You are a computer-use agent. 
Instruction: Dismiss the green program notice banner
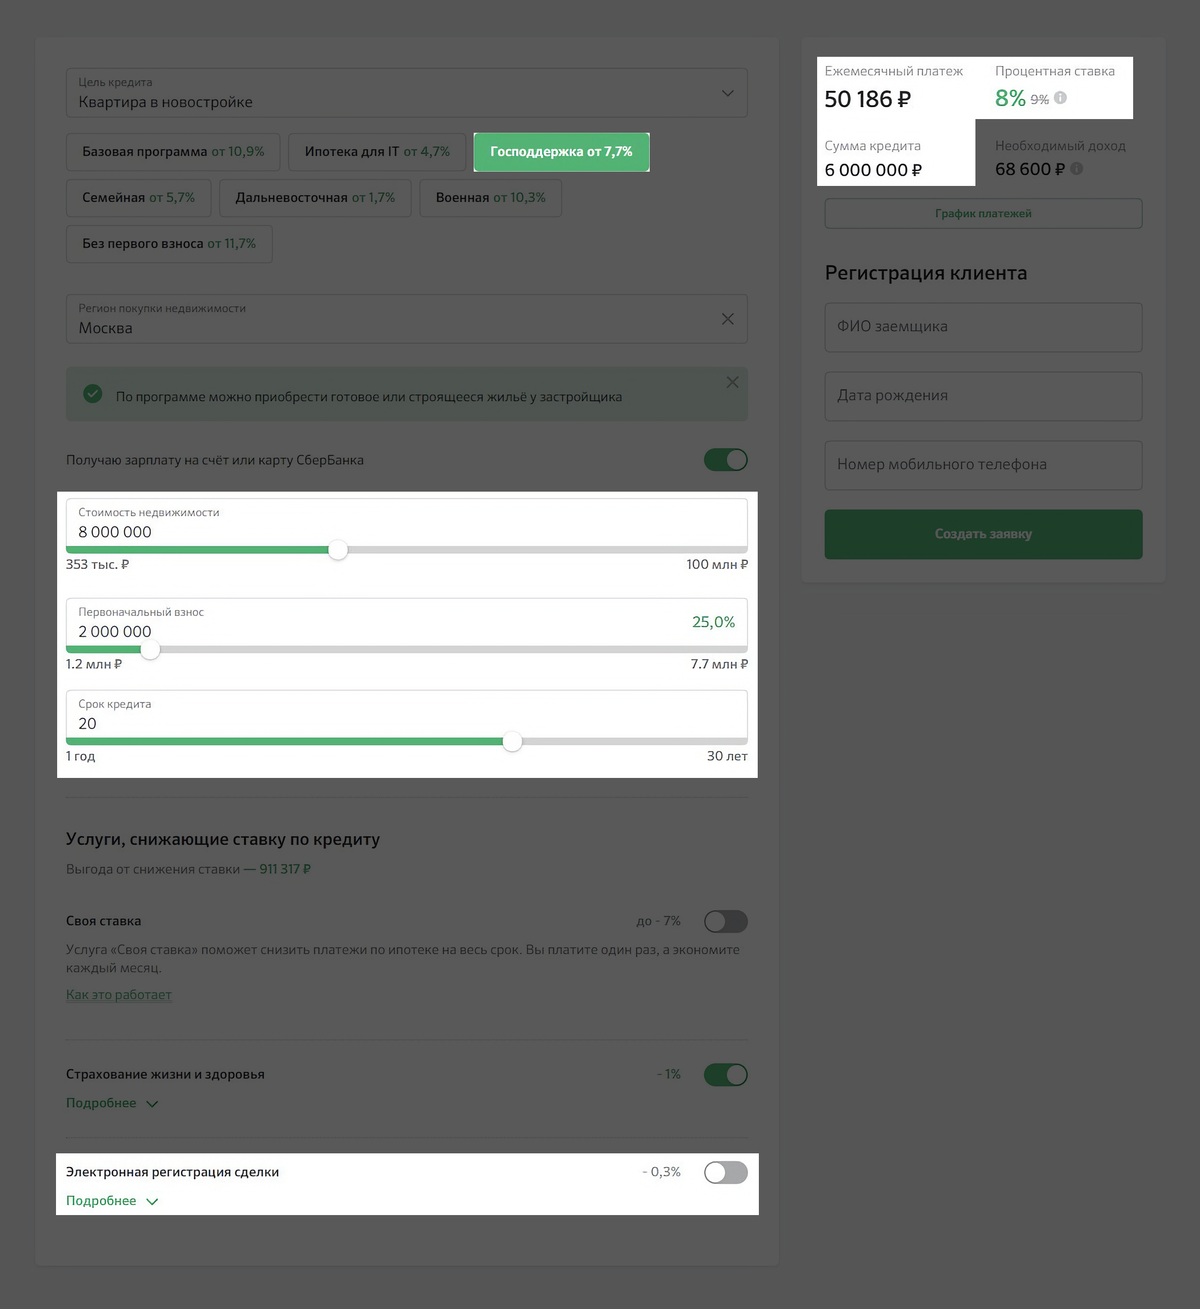(732, 382)
